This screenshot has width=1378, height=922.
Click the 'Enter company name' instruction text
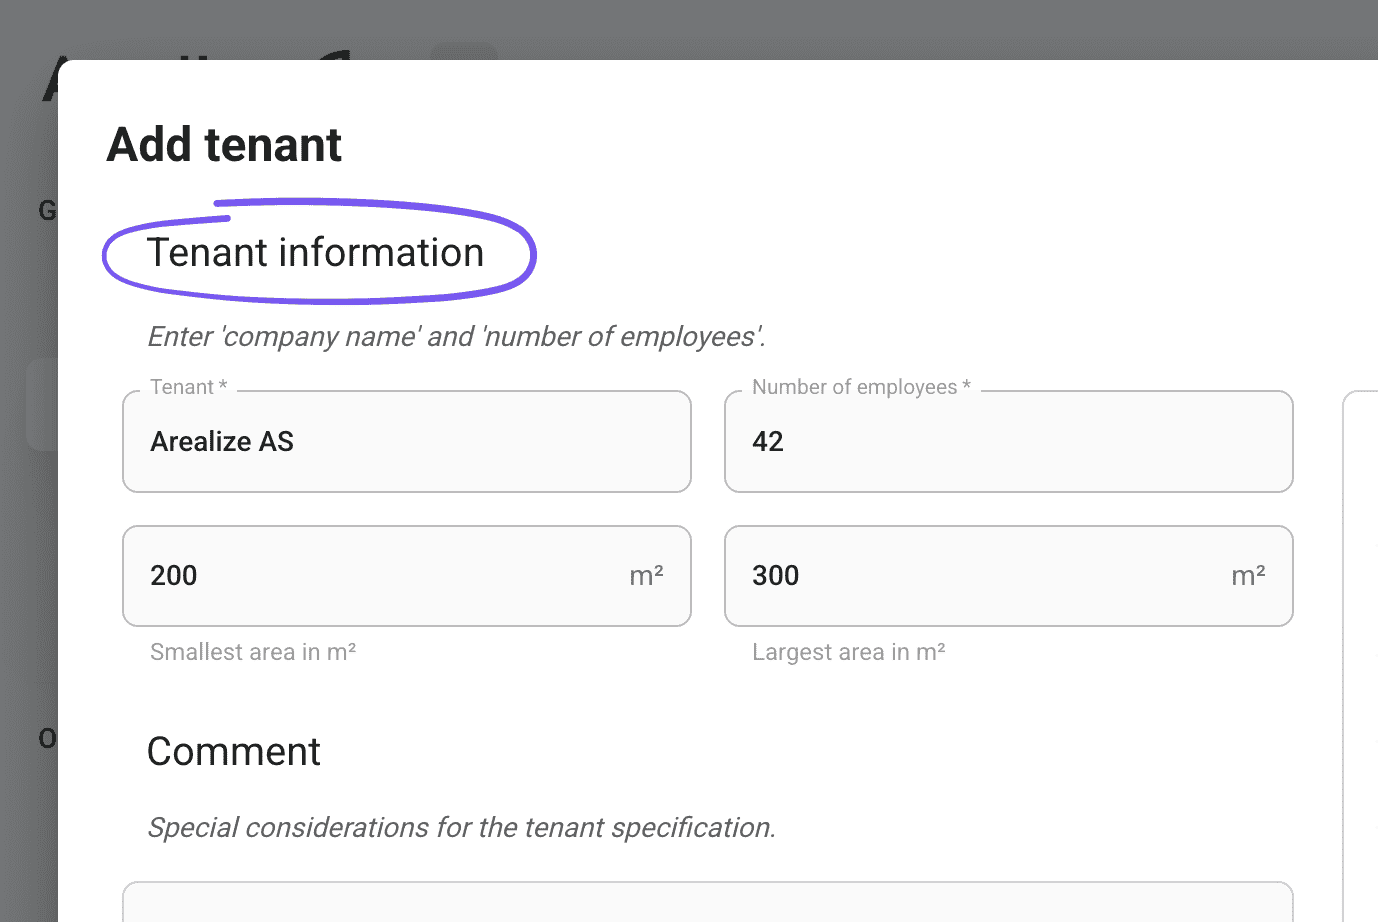coord(456,336)
